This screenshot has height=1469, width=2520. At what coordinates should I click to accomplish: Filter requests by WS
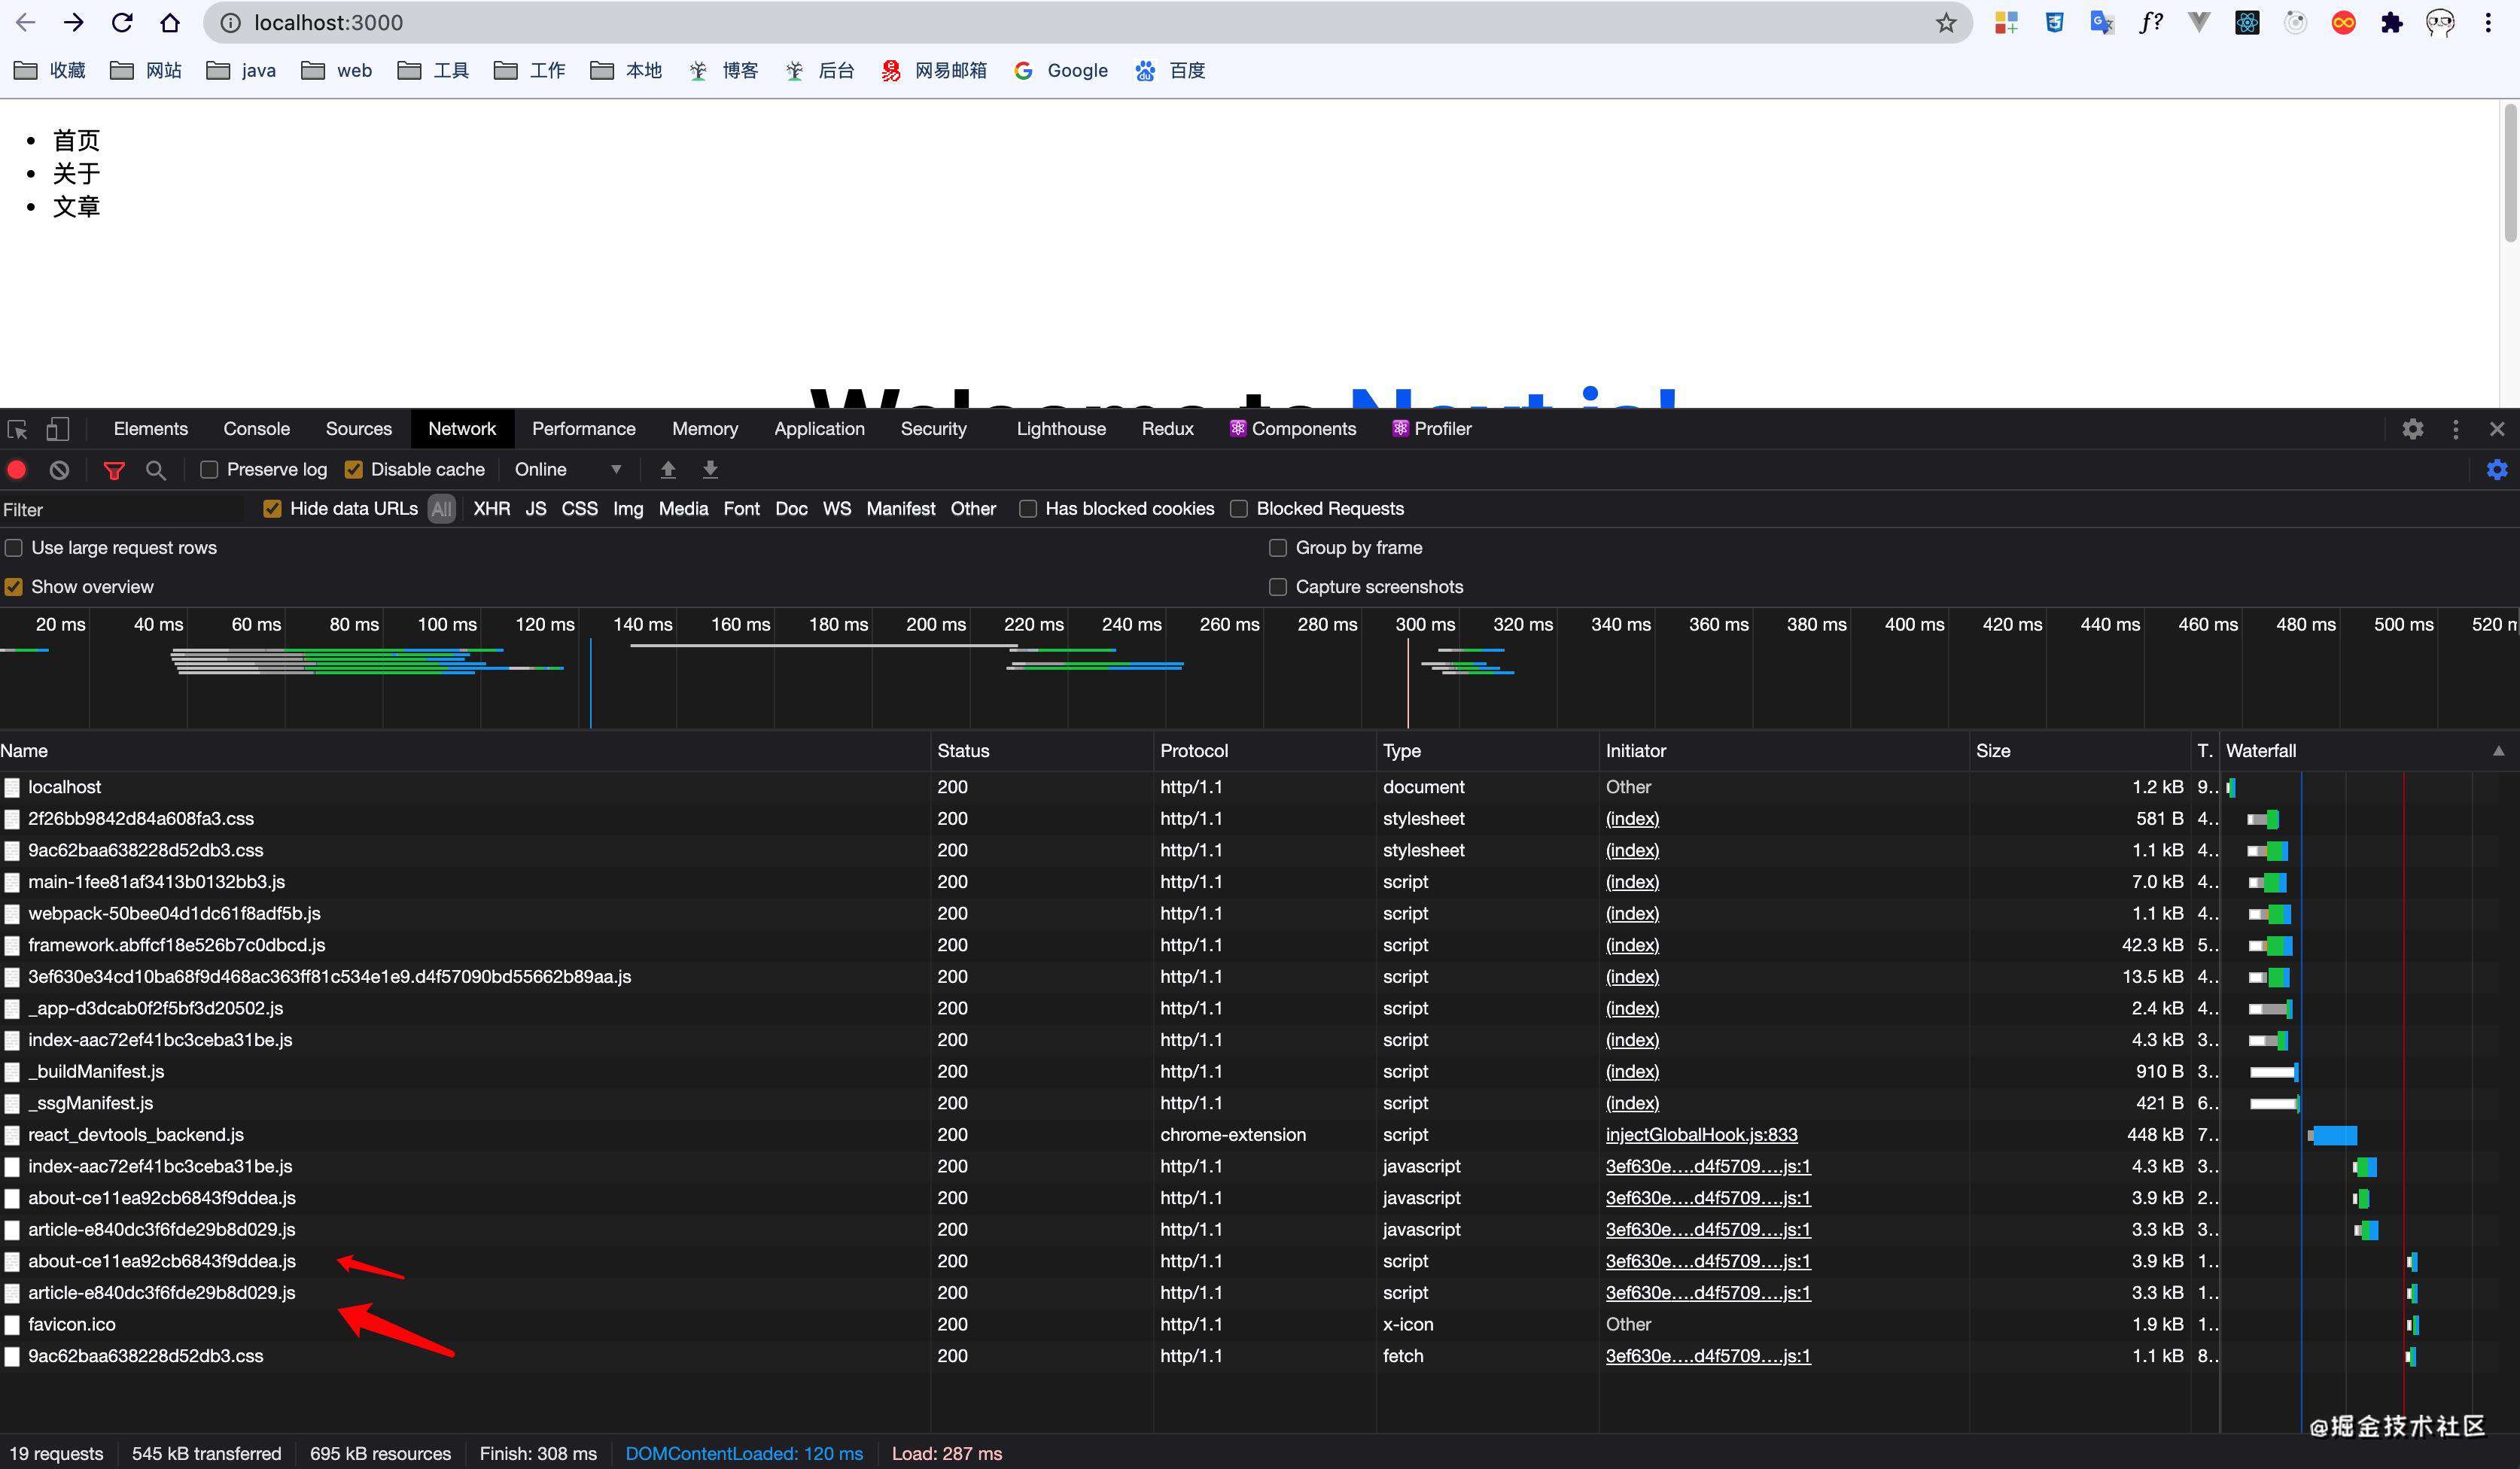837,509
